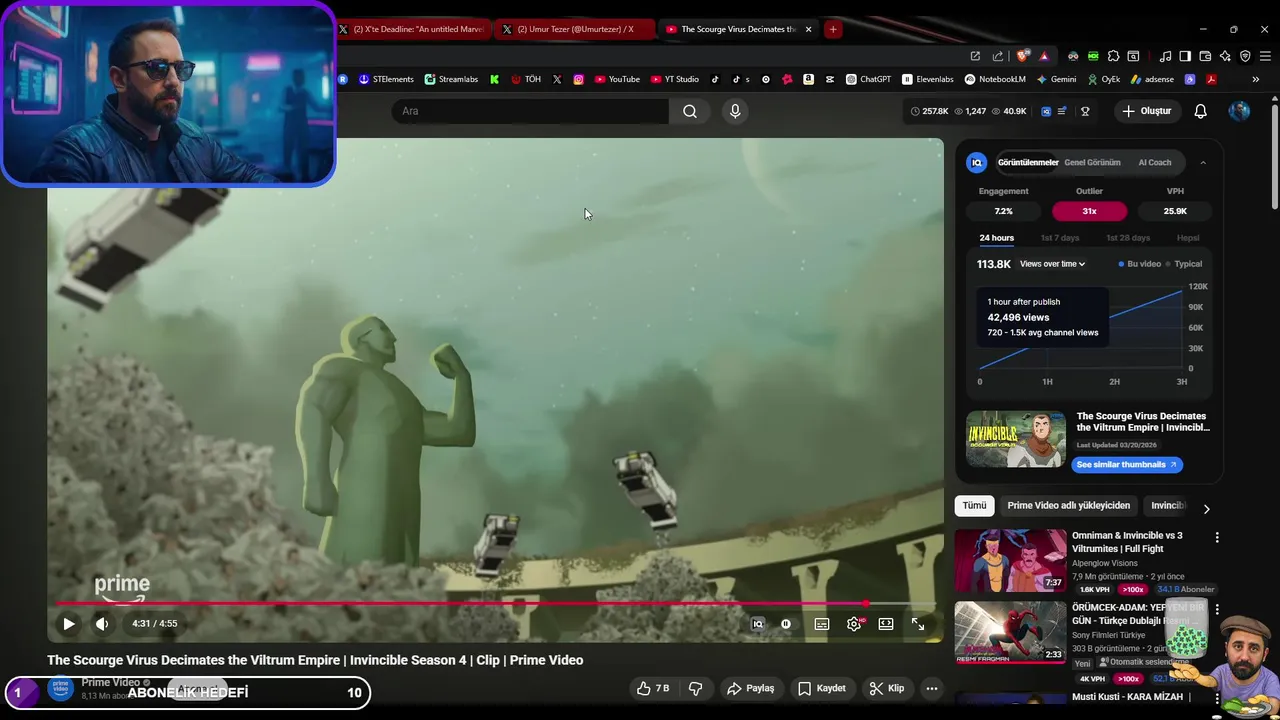
Task: Open the AI Coach tab
Action: tap(1154, 162)
